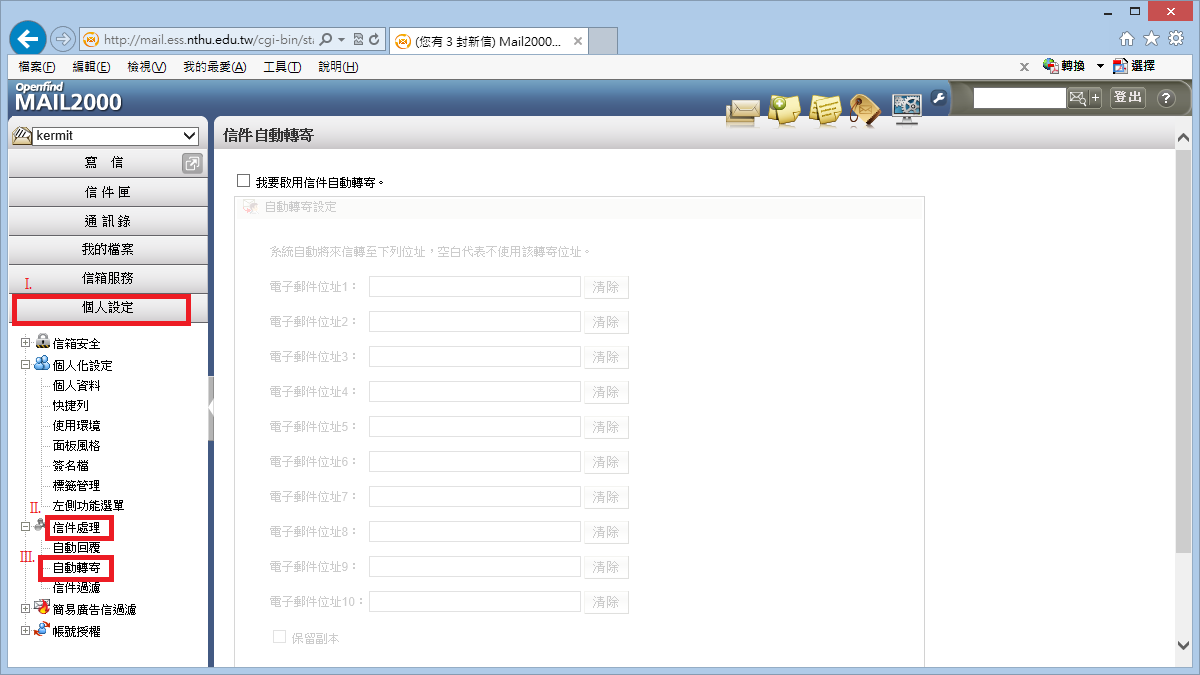1200x675 pixels.
Task: Open the 我的最愛(A) menu
Action: 214,67
